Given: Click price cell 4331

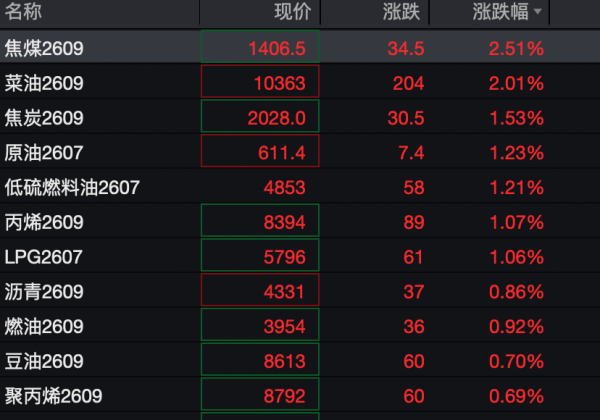Looking at the screenshot, I should (260, 290).
